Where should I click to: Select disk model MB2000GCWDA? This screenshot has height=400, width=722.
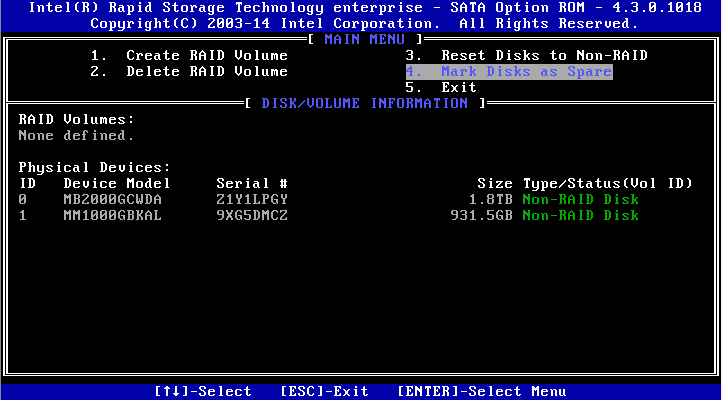[x=112, y=199]
